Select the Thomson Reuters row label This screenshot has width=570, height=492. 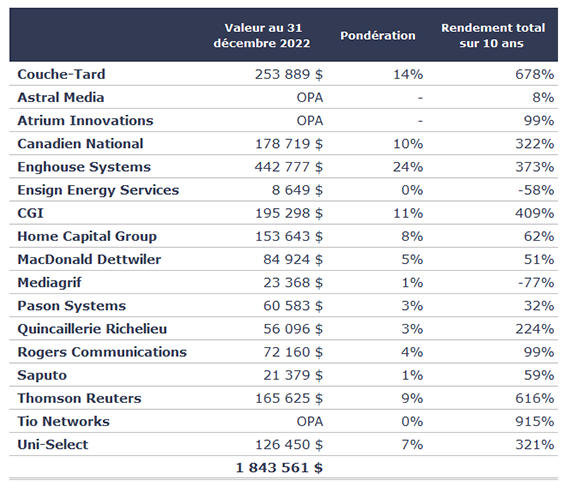coord(79,398)
